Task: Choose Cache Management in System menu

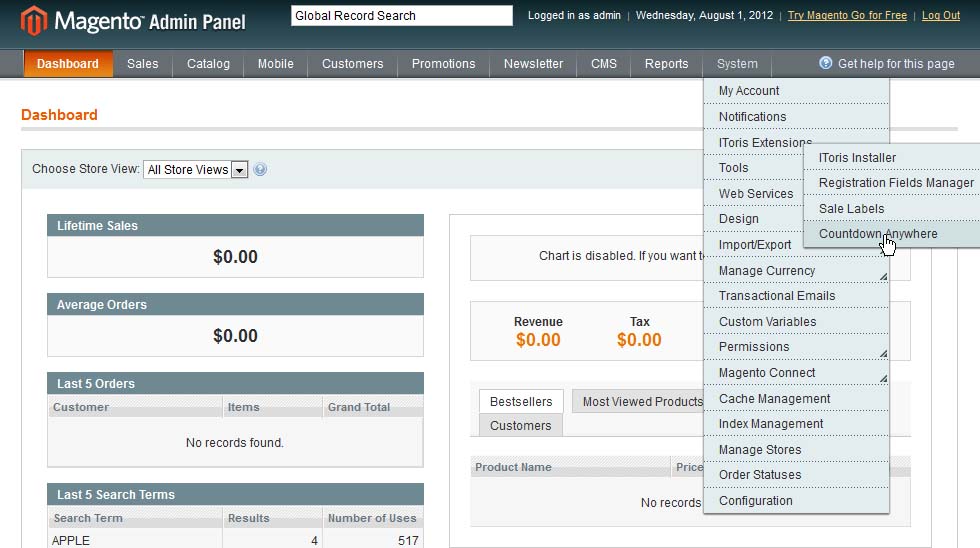Action: [x=774, y=399]
